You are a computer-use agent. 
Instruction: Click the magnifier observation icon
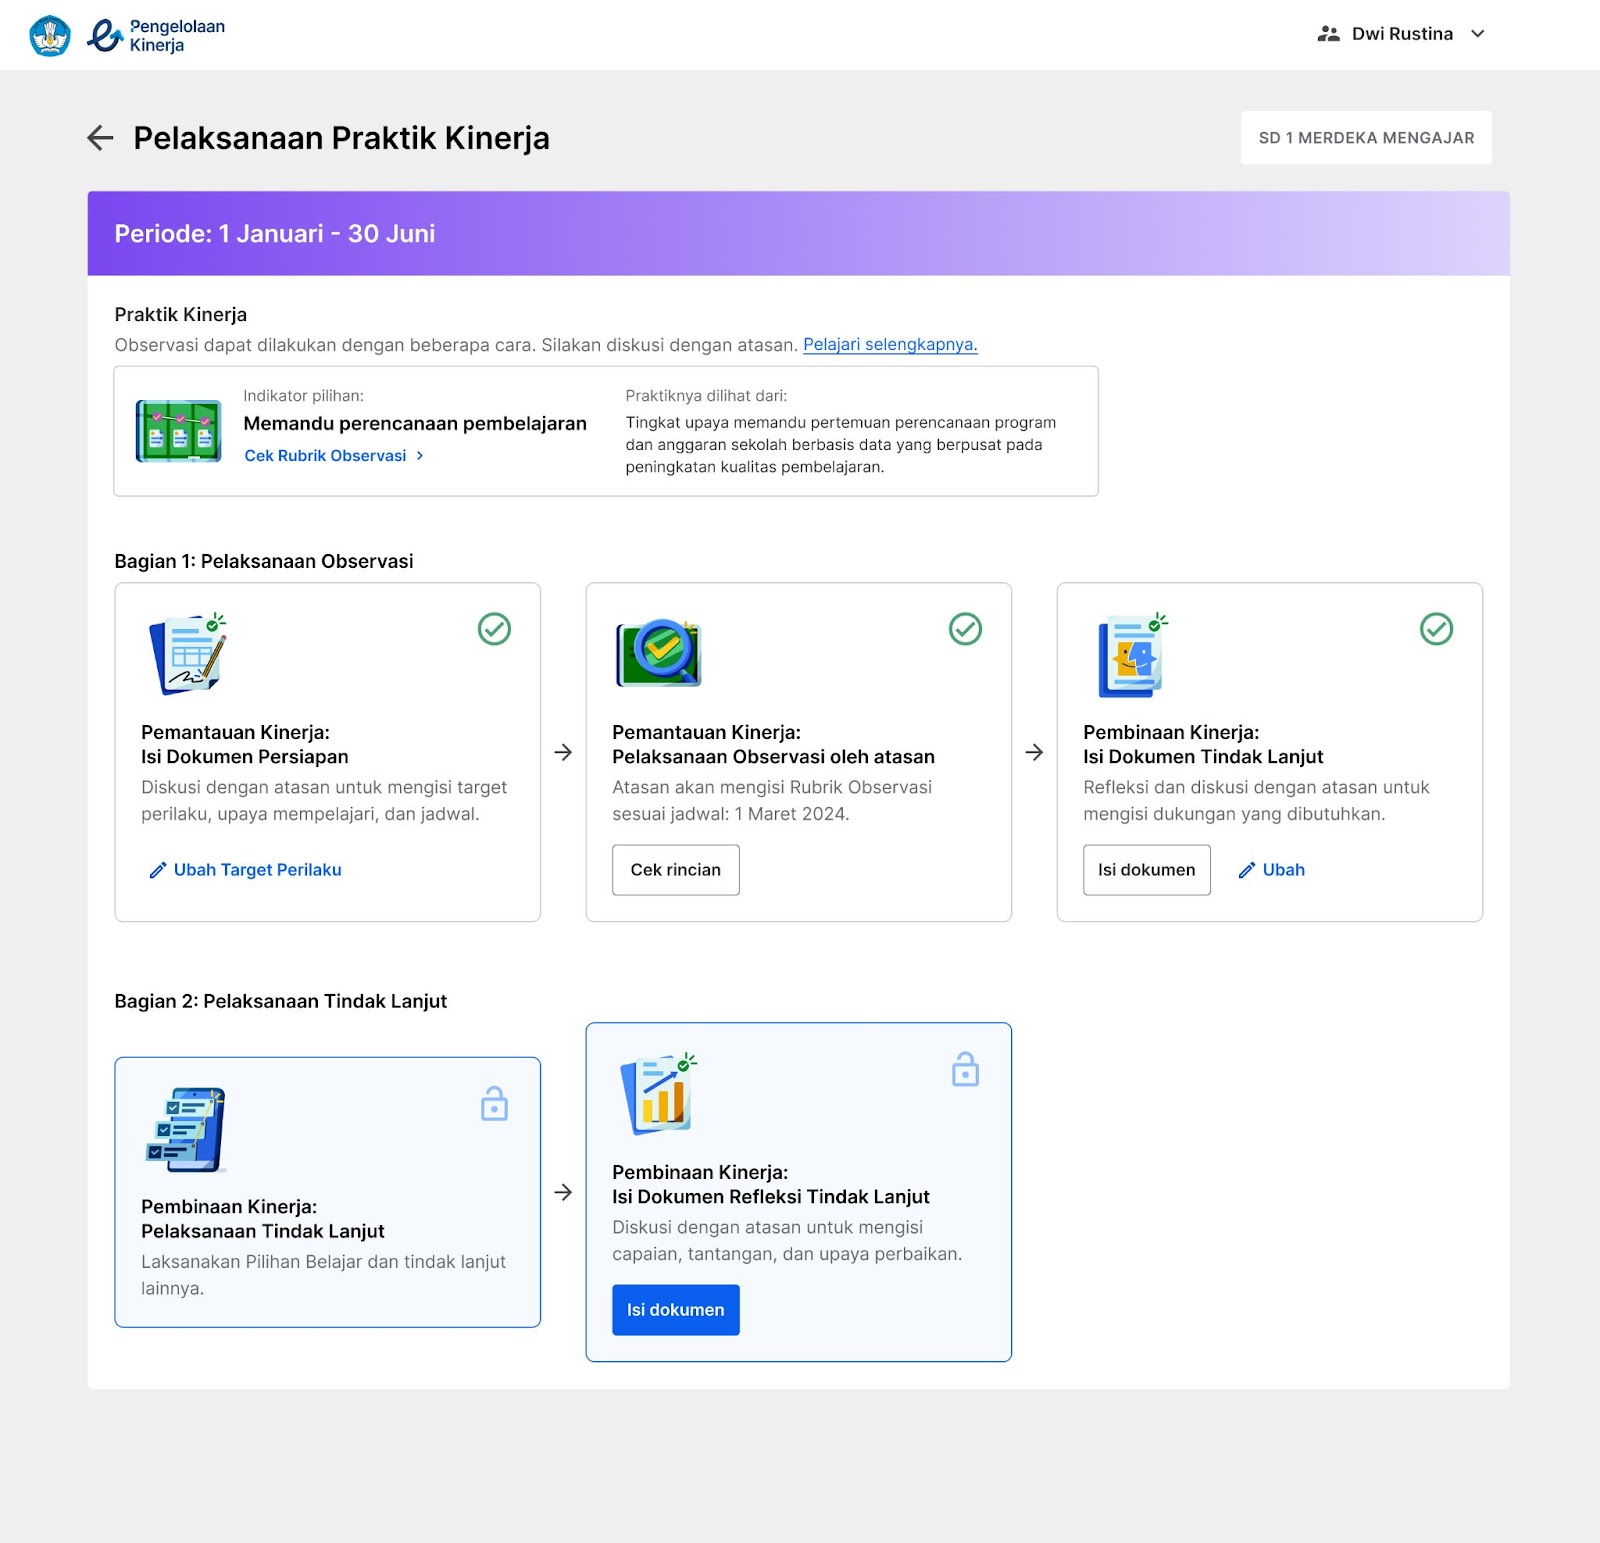(659, 653)
